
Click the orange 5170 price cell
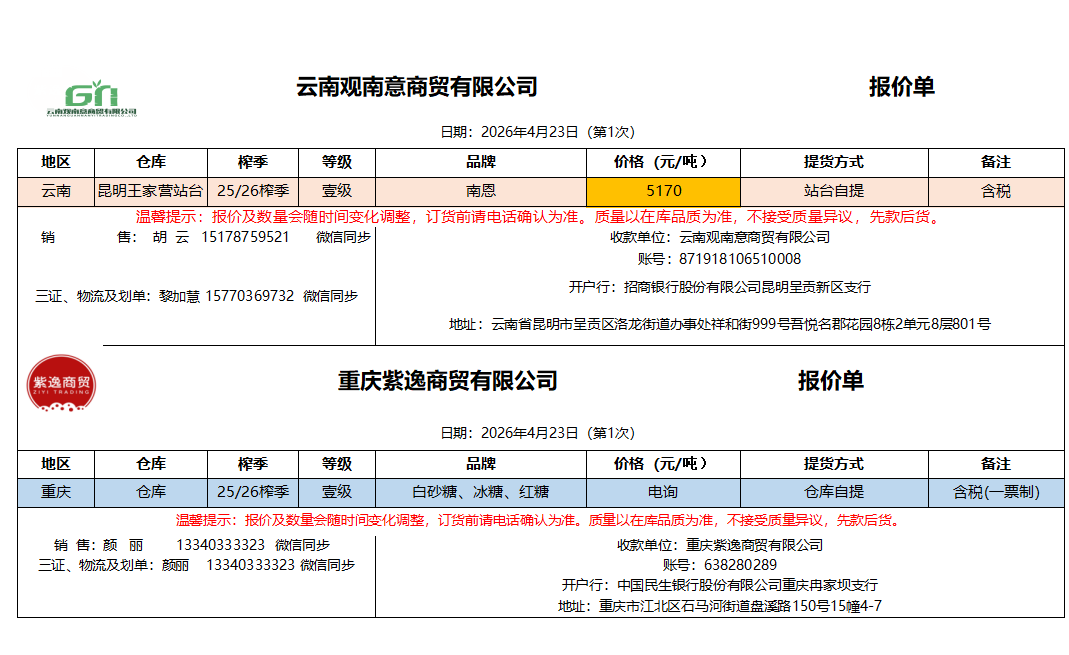(663, 192)
